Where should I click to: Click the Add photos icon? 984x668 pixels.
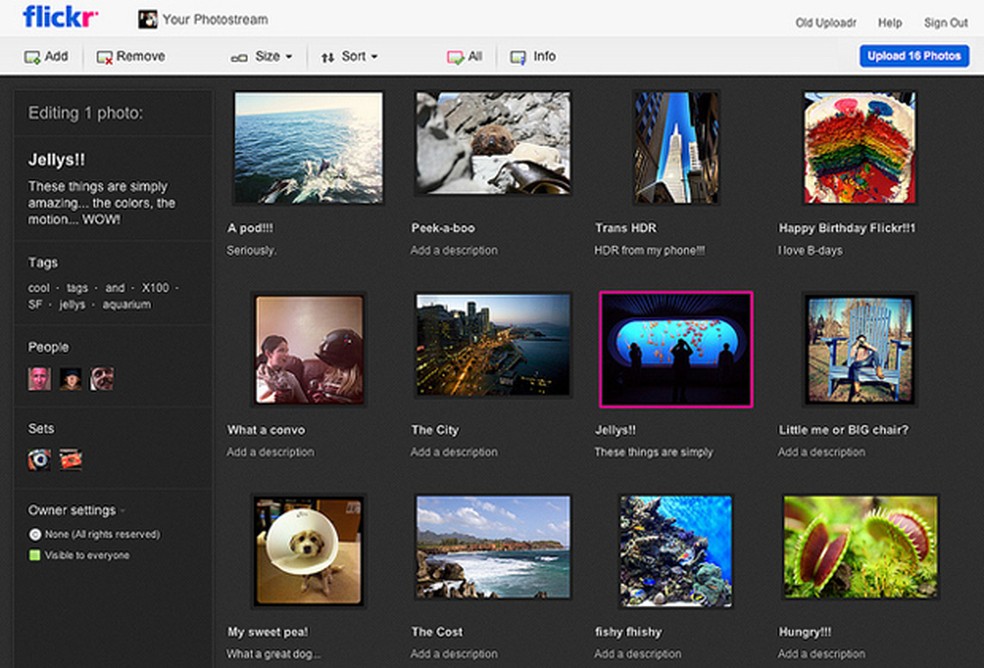(31, 57)
